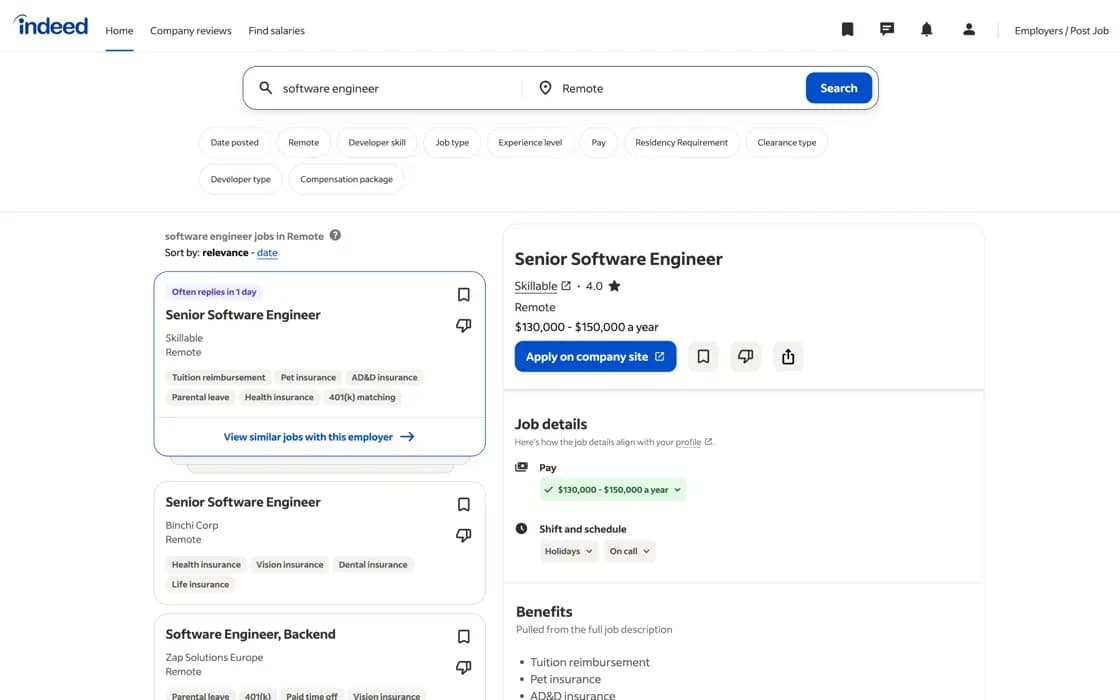Open help icon beside jobs in Remote
This screenshot has width=1120, height=700.
click(335, 235)
